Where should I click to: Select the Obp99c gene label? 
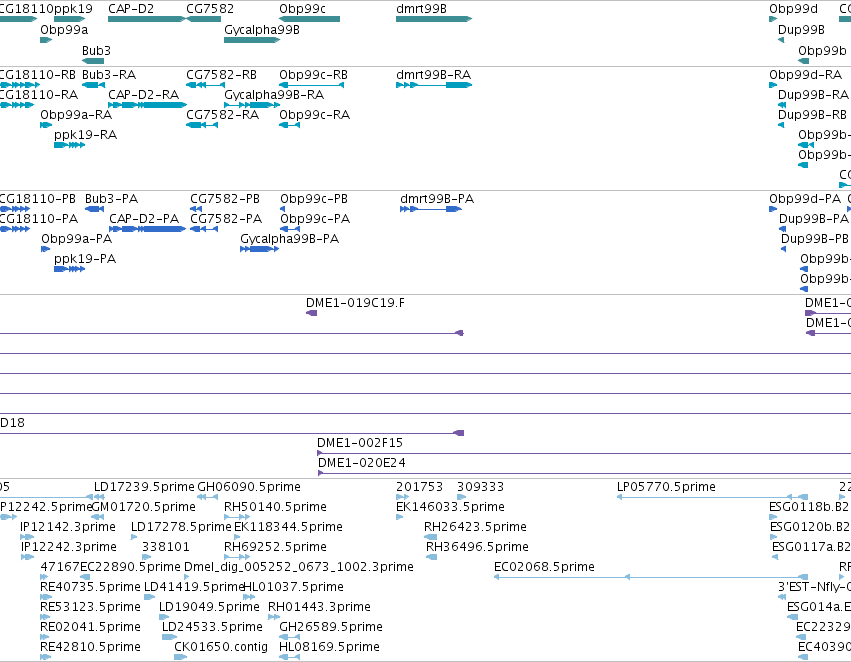coord(302,9)
